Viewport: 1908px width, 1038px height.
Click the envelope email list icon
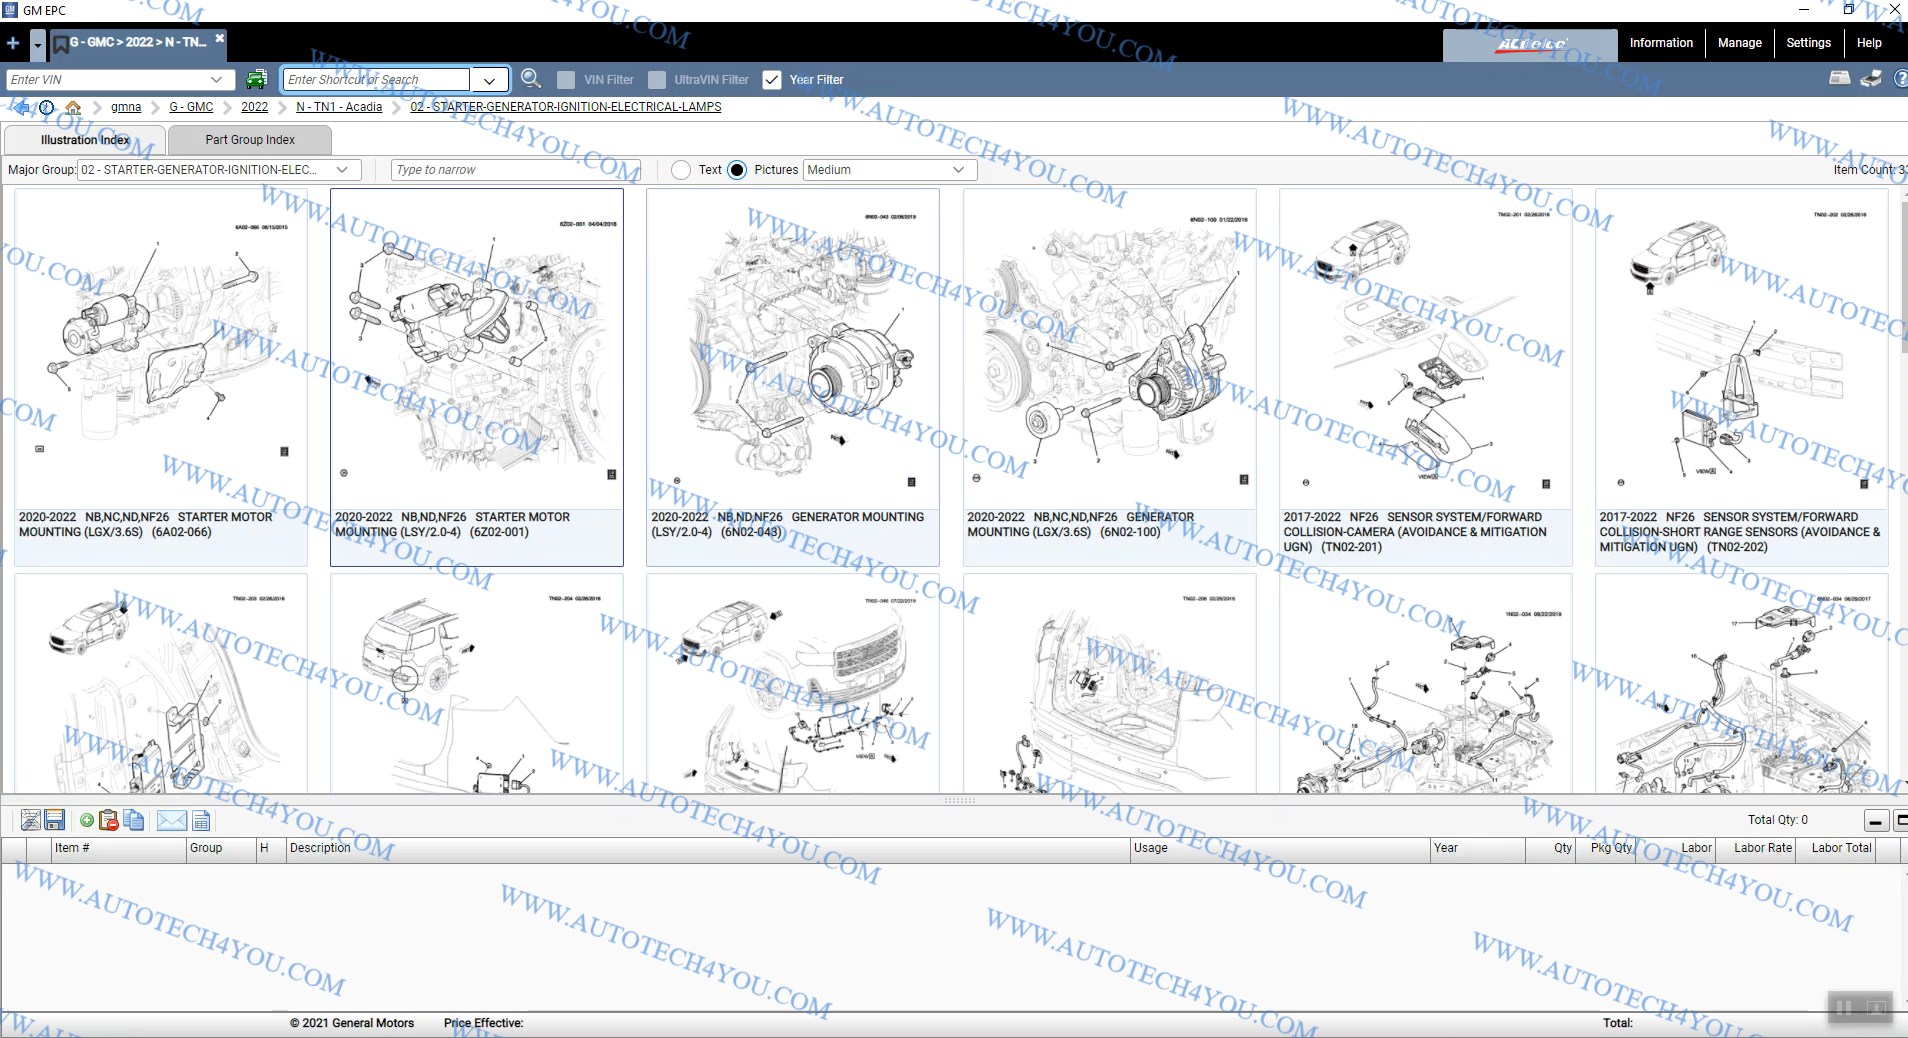click(x=171, y=821)
